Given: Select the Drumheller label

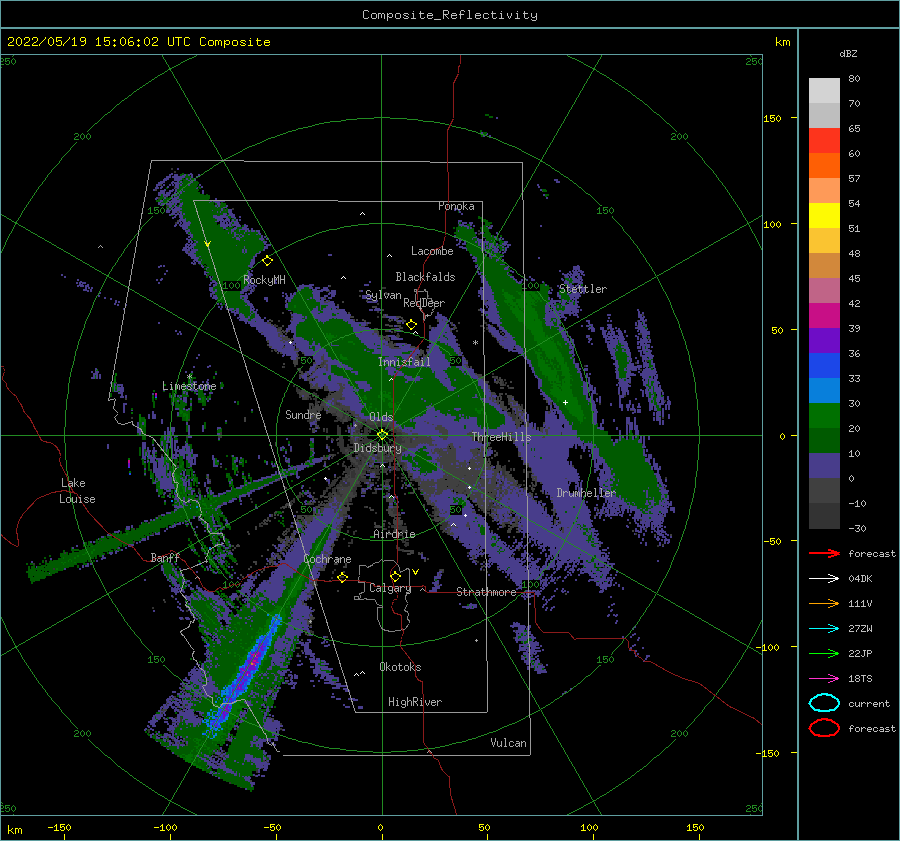Looking at the screenshot, I should point(586,493).
